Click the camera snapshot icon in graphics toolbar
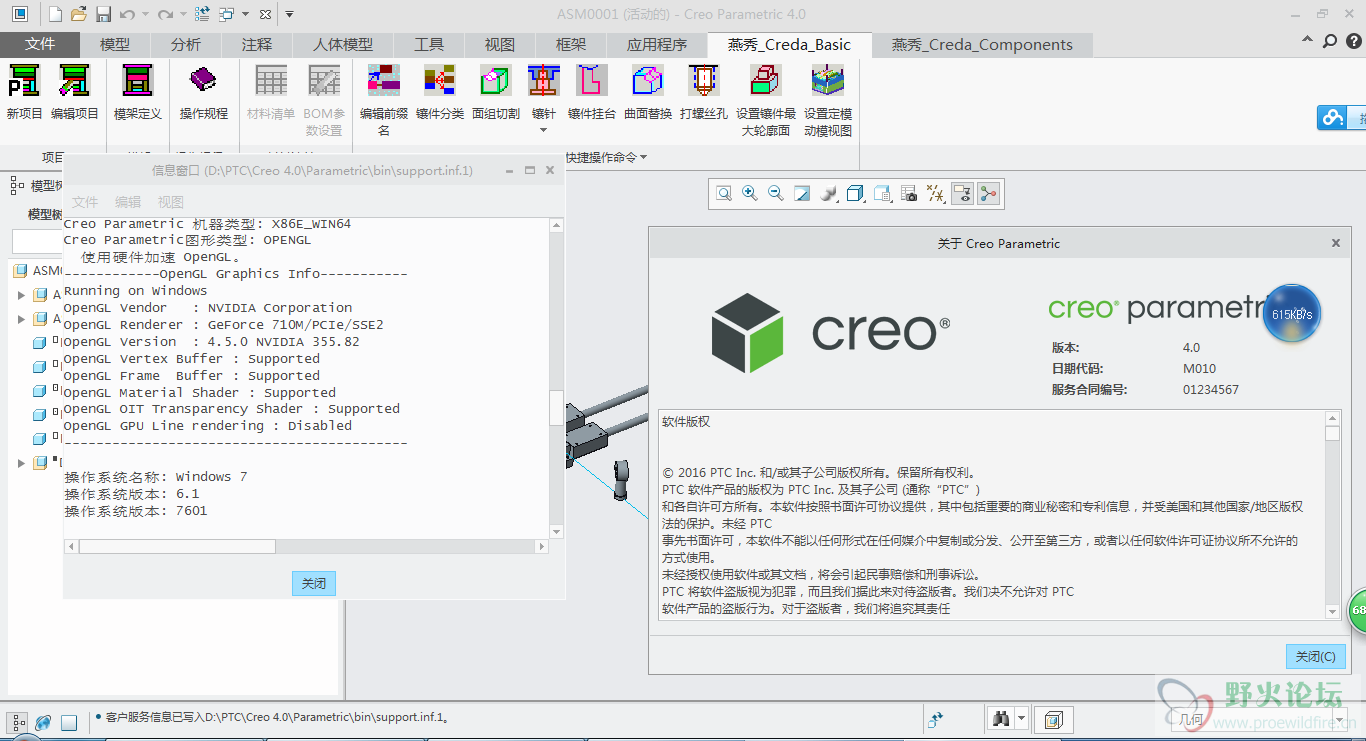Image resolution: width=1366 pixels, height=741 pixels. 909,194
